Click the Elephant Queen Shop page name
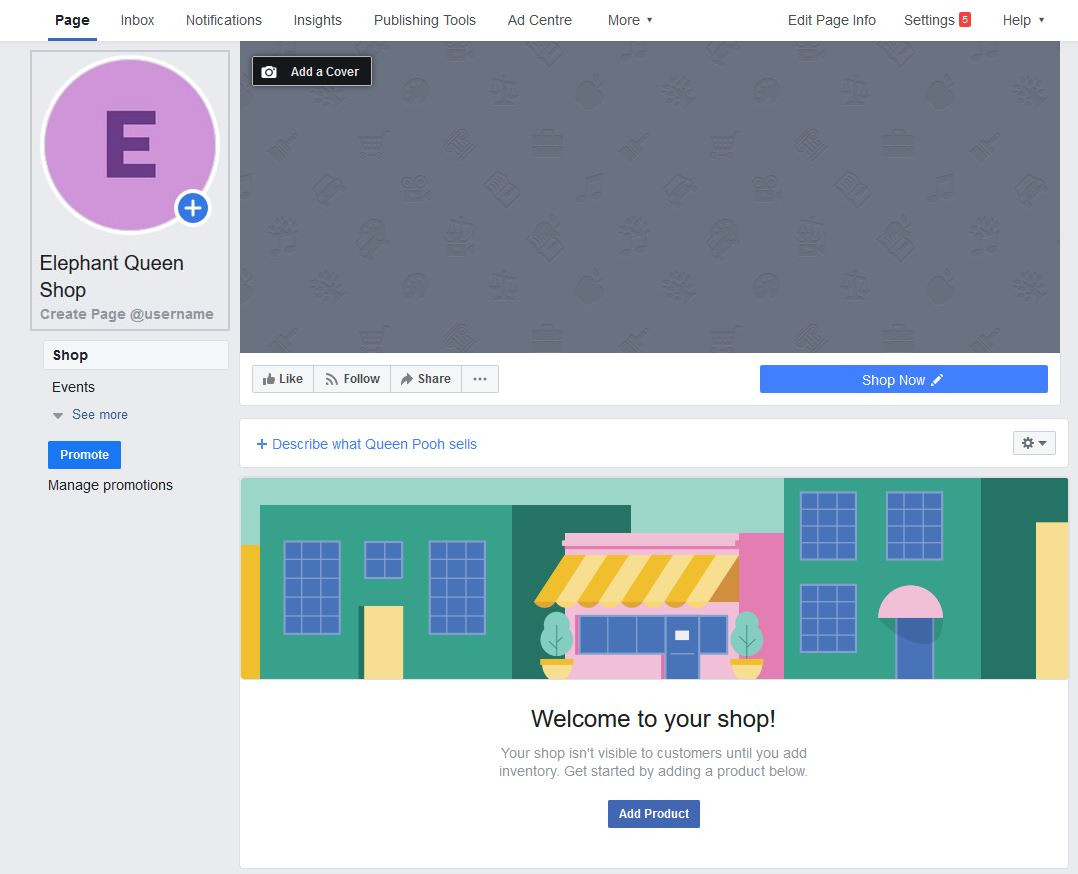This screenshot has height=874, width=1078. coord(111,276)
